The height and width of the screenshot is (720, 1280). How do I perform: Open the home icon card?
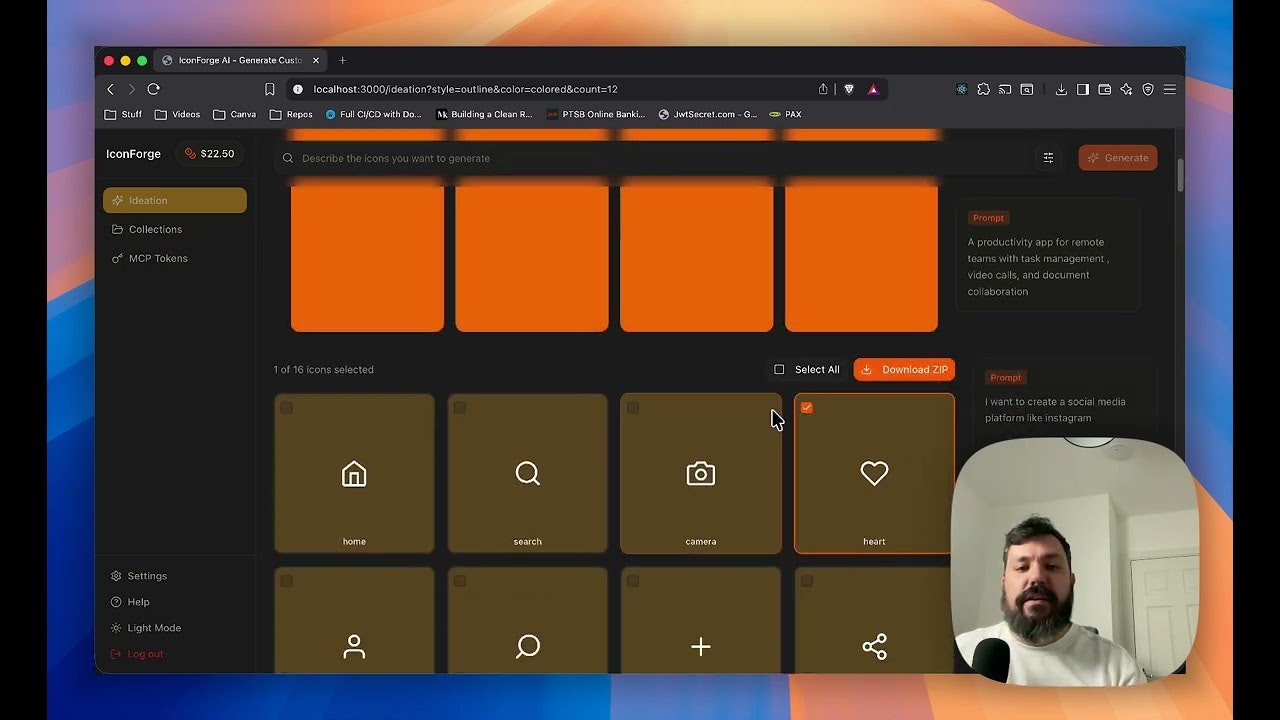click(x=354, y=473)
